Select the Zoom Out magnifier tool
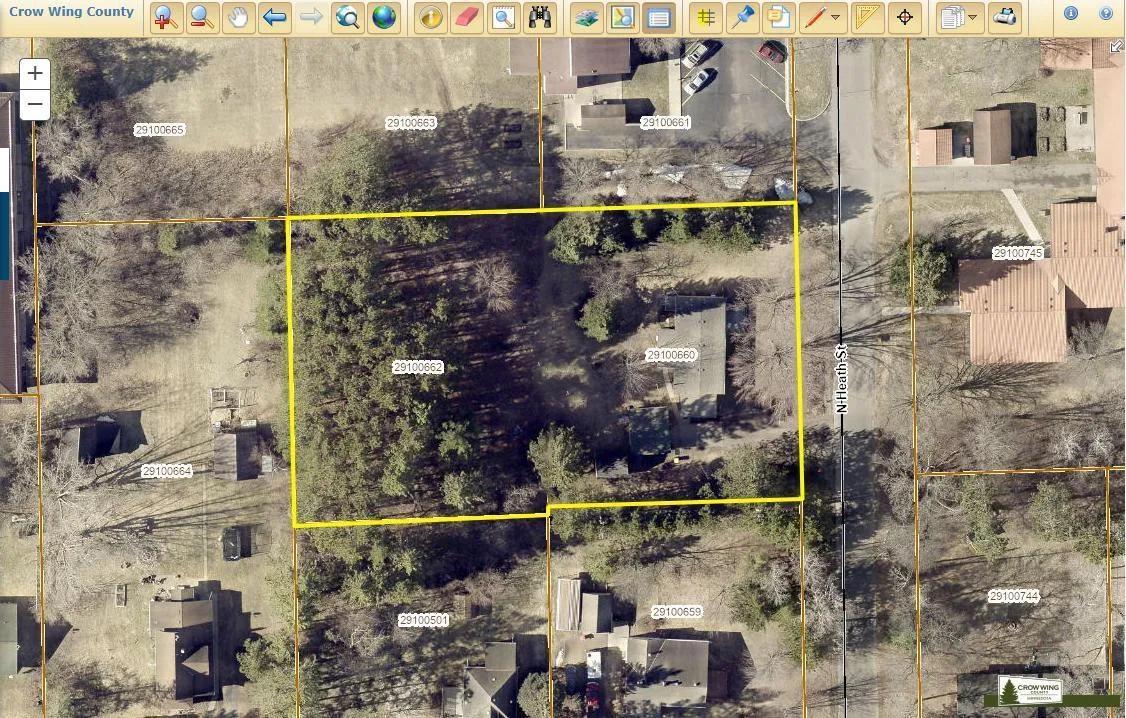Image resolution: width=1126 pixels, height=718 pixels. (x=203, y=17)
